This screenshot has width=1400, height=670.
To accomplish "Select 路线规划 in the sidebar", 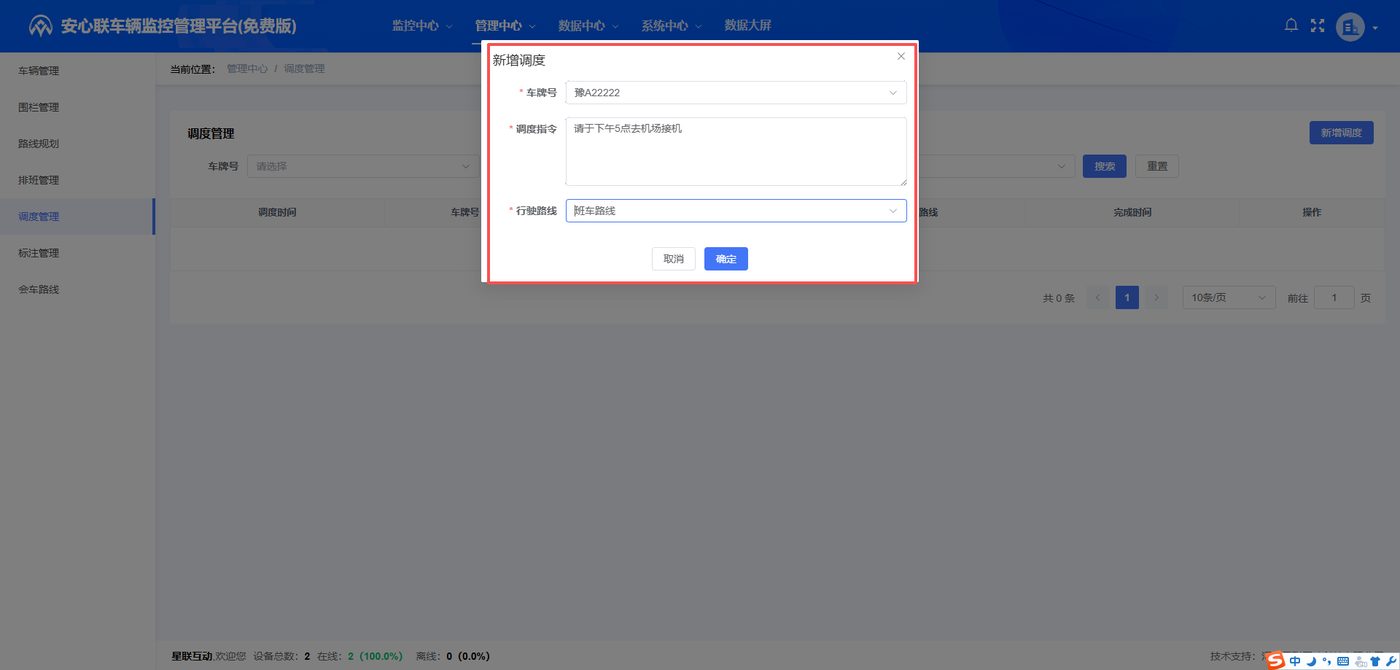I will [78, 144].
